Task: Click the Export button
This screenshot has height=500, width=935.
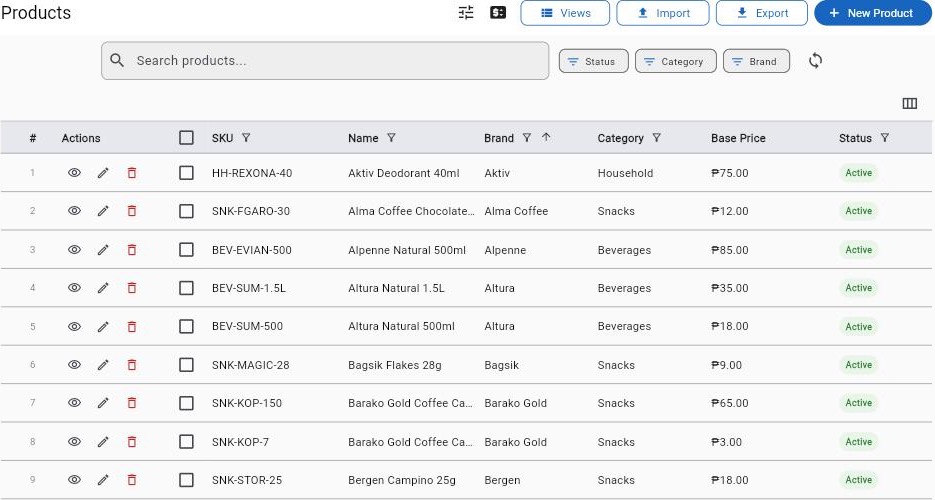Action: (x=762, y=13)
